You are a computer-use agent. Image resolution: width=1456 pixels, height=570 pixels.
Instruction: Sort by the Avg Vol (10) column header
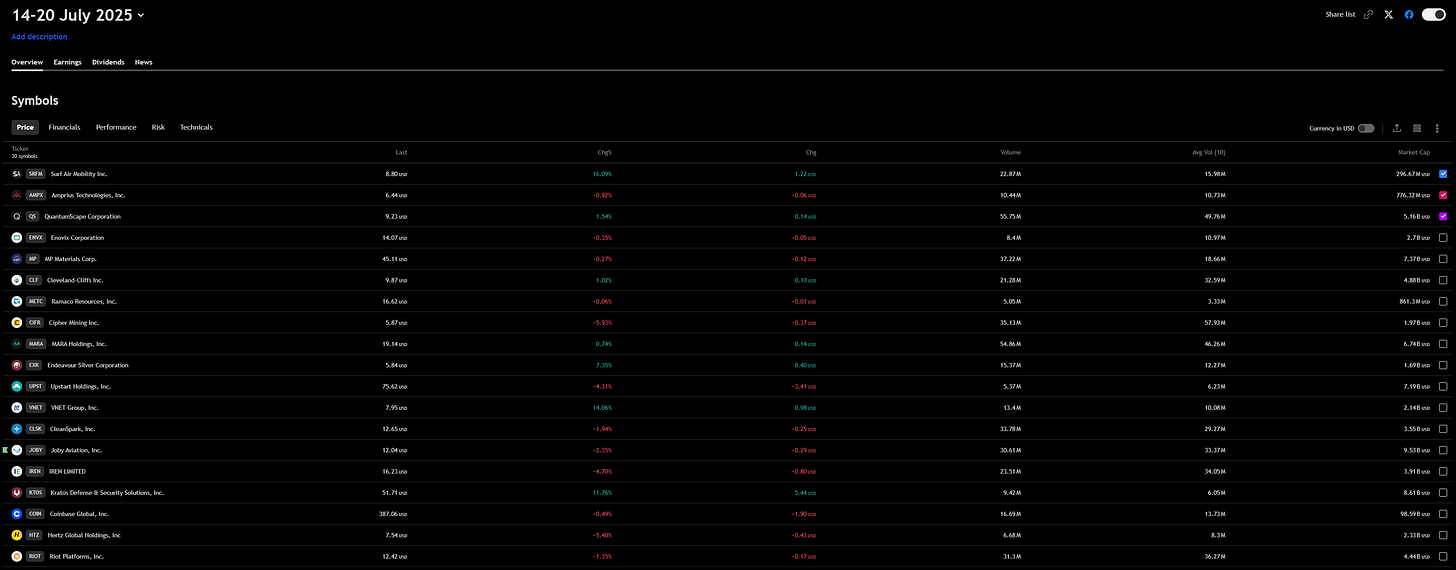point(1209,152)
